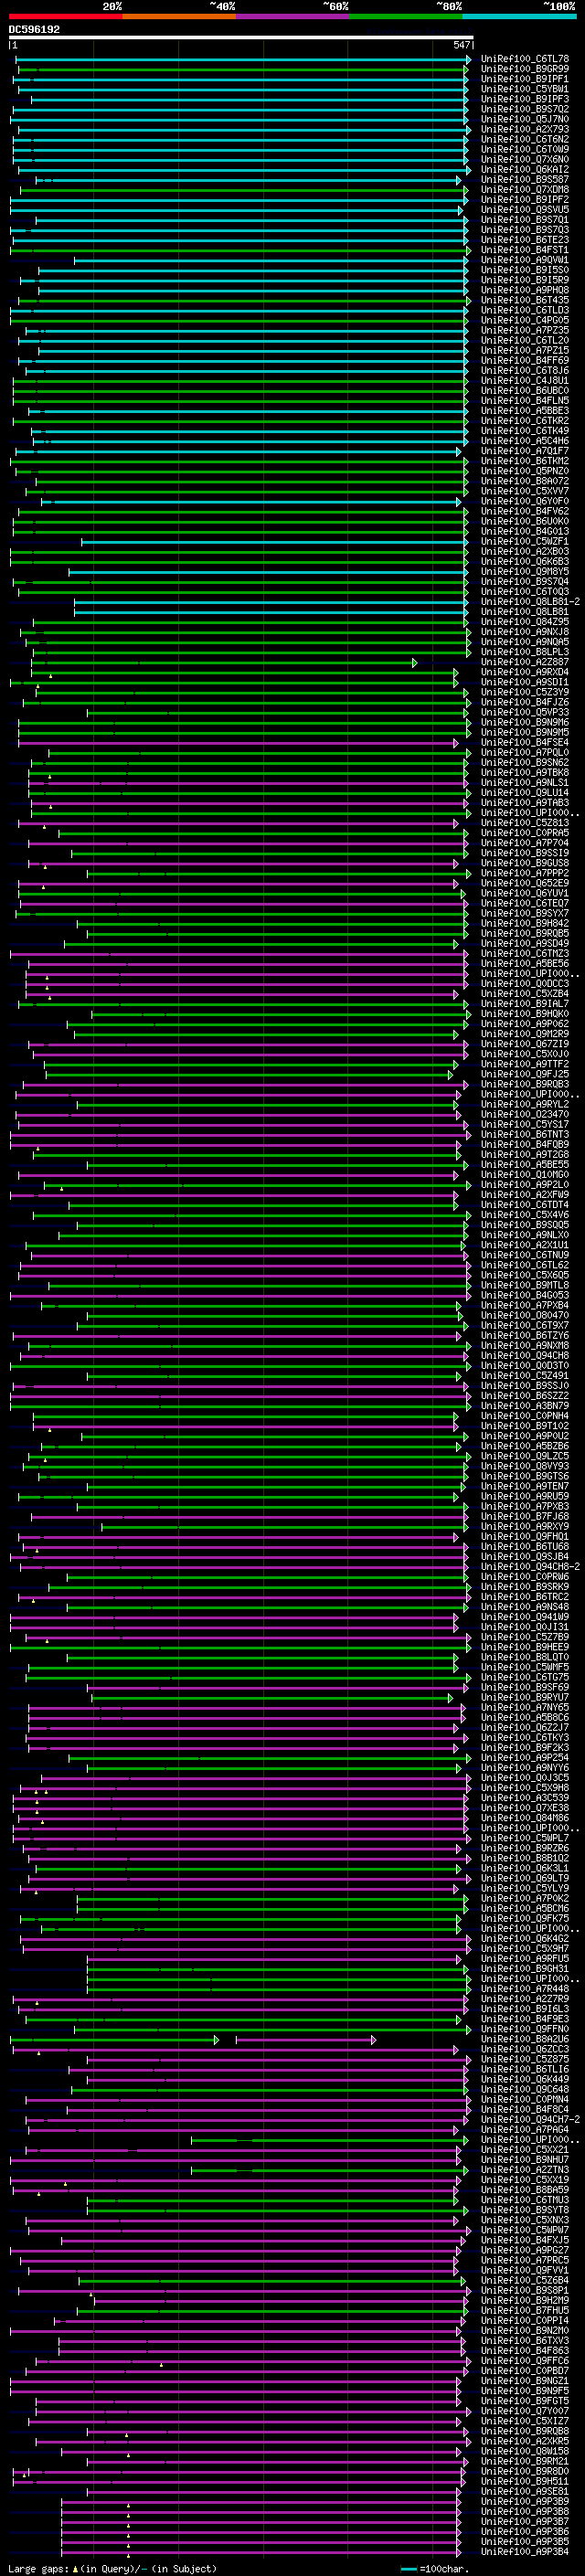Screen dimensions: 585x2576
Task: Click the cyan ~100% identity legend bar
Action: (x=519, y=16)
